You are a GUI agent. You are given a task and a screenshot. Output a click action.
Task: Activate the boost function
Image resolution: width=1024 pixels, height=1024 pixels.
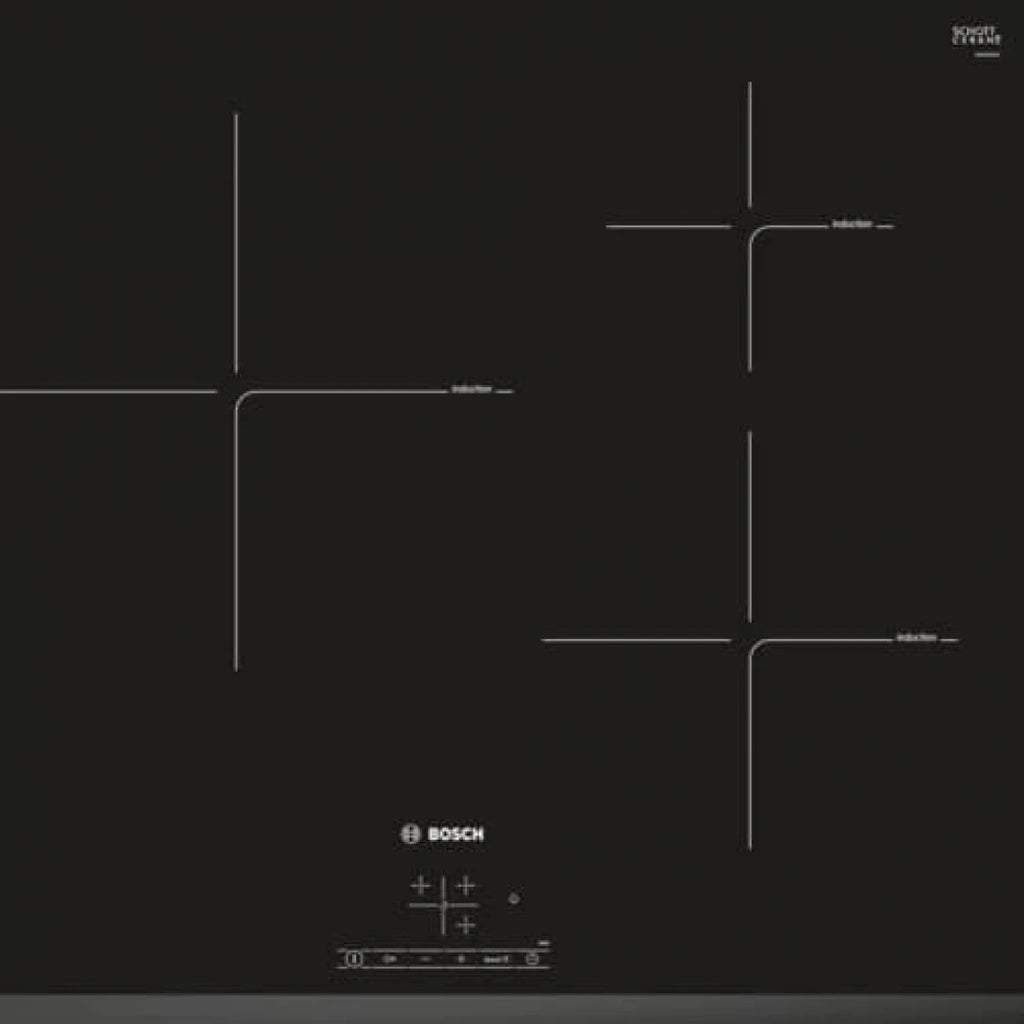point(496,959)
